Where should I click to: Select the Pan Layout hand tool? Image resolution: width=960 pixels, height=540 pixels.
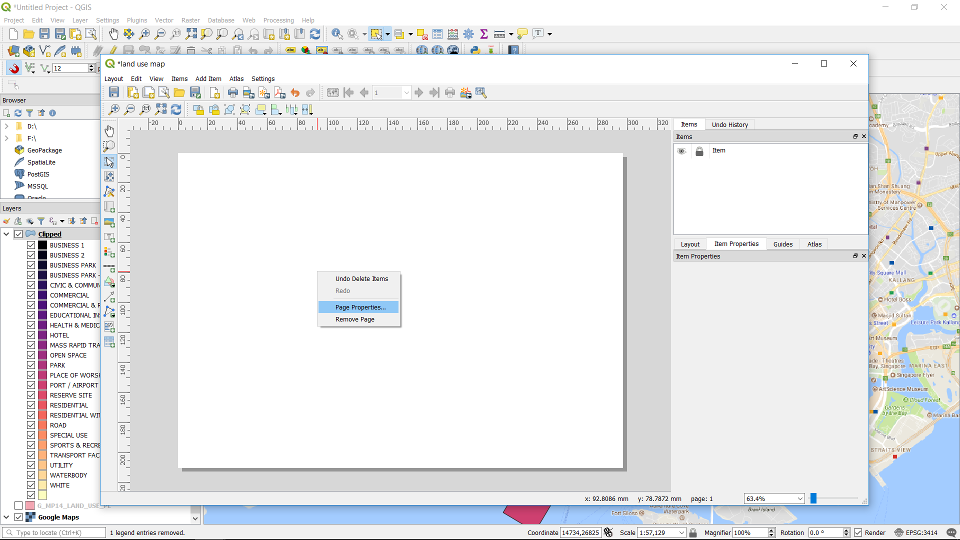(x=109, y=131)
